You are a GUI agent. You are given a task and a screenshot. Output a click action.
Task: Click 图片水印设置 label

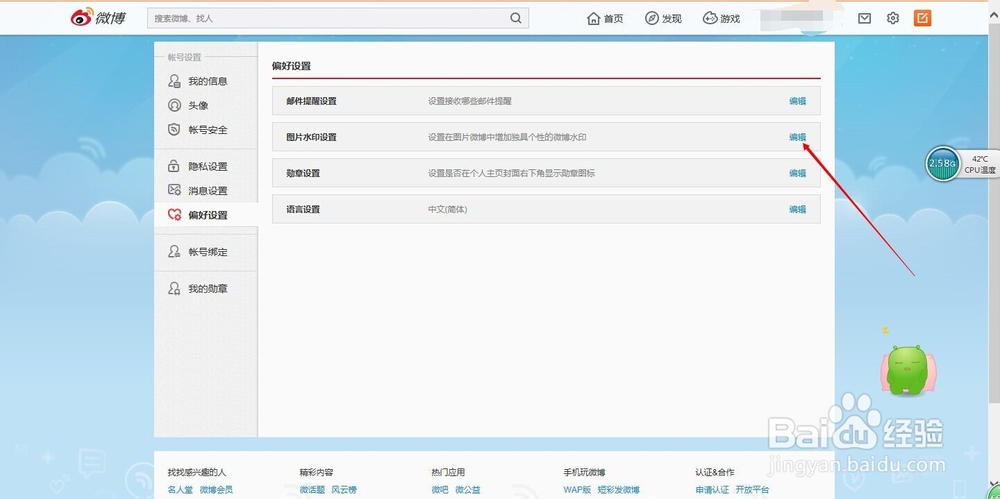click(x=311, y=137)
